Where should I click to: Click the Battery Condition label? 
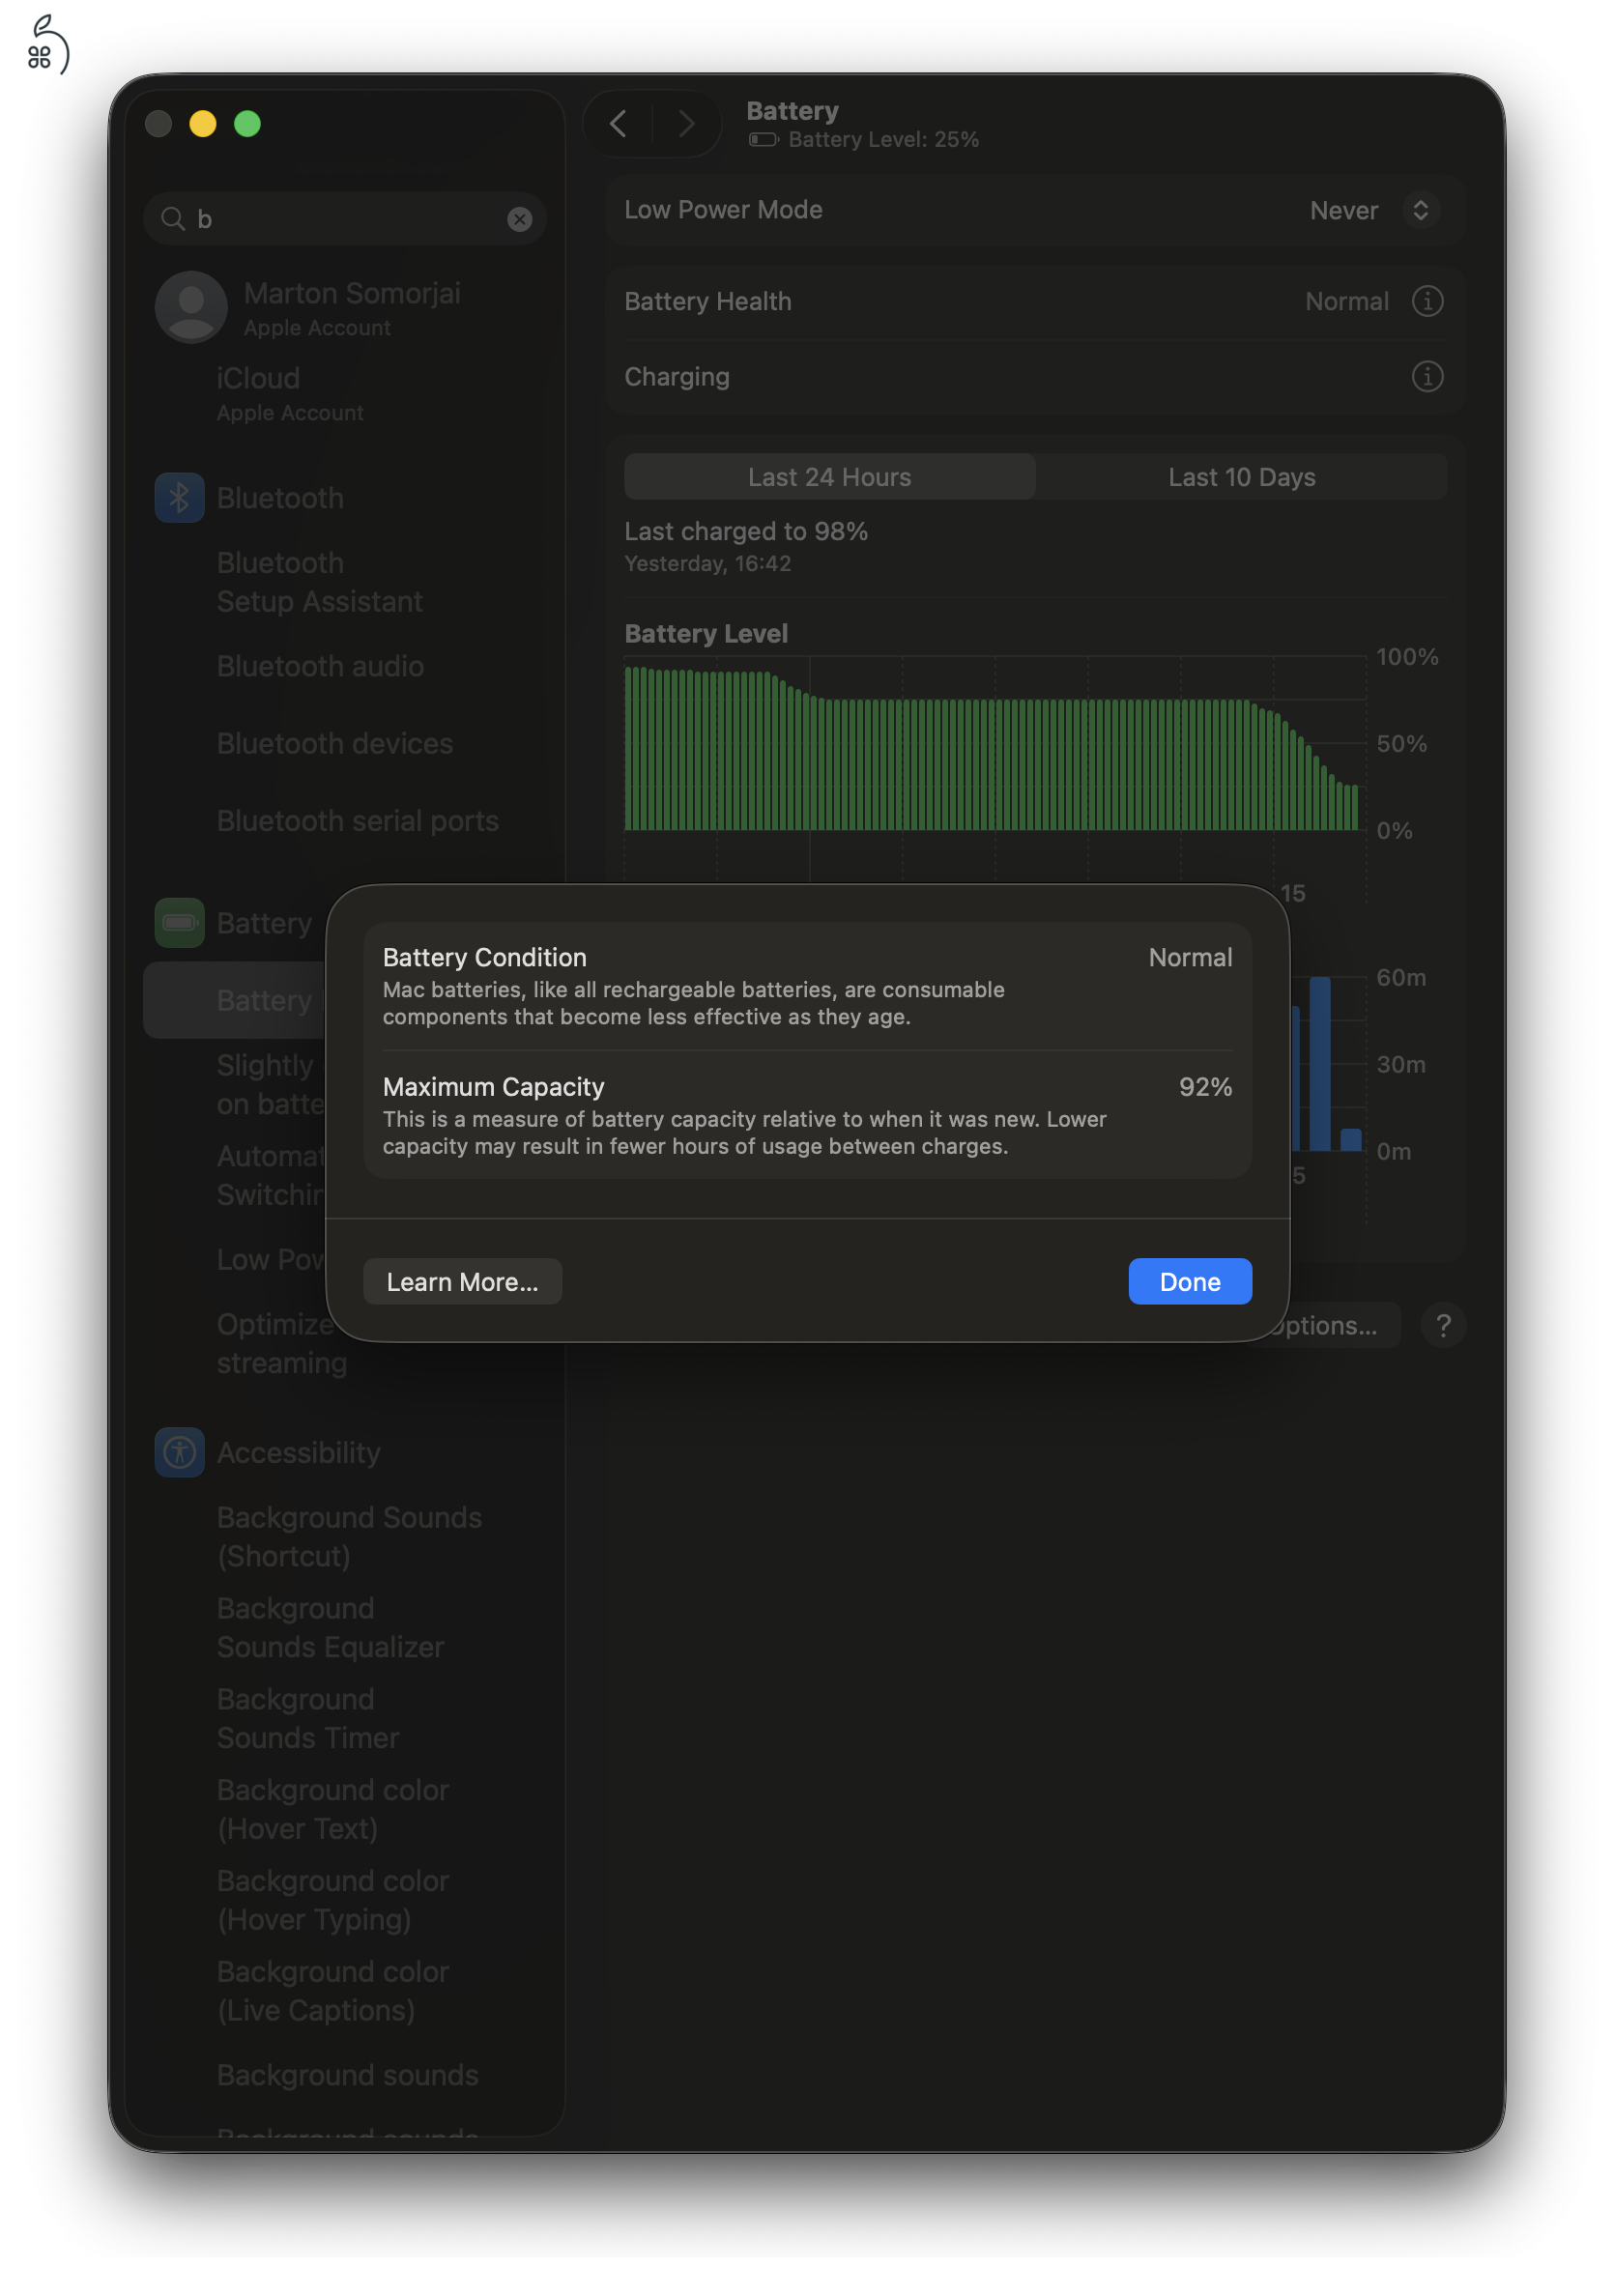coord(485,957)
